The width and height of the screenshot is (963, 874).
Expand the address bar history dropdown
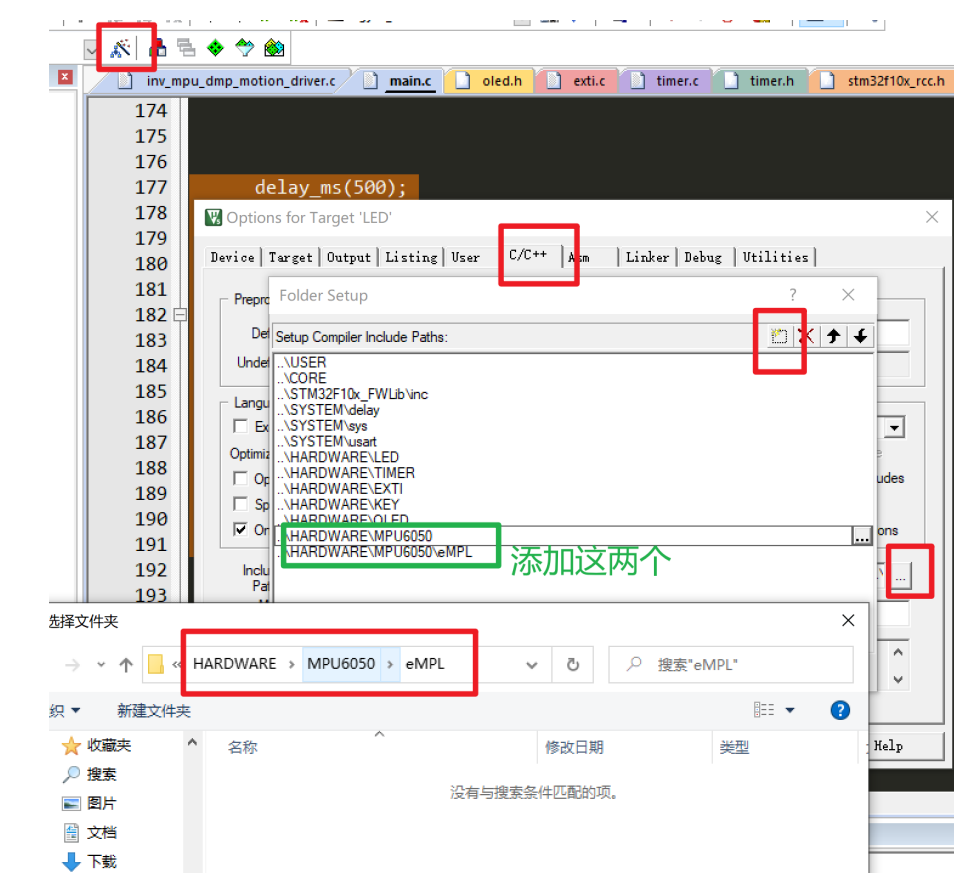[x=532, y=665]
